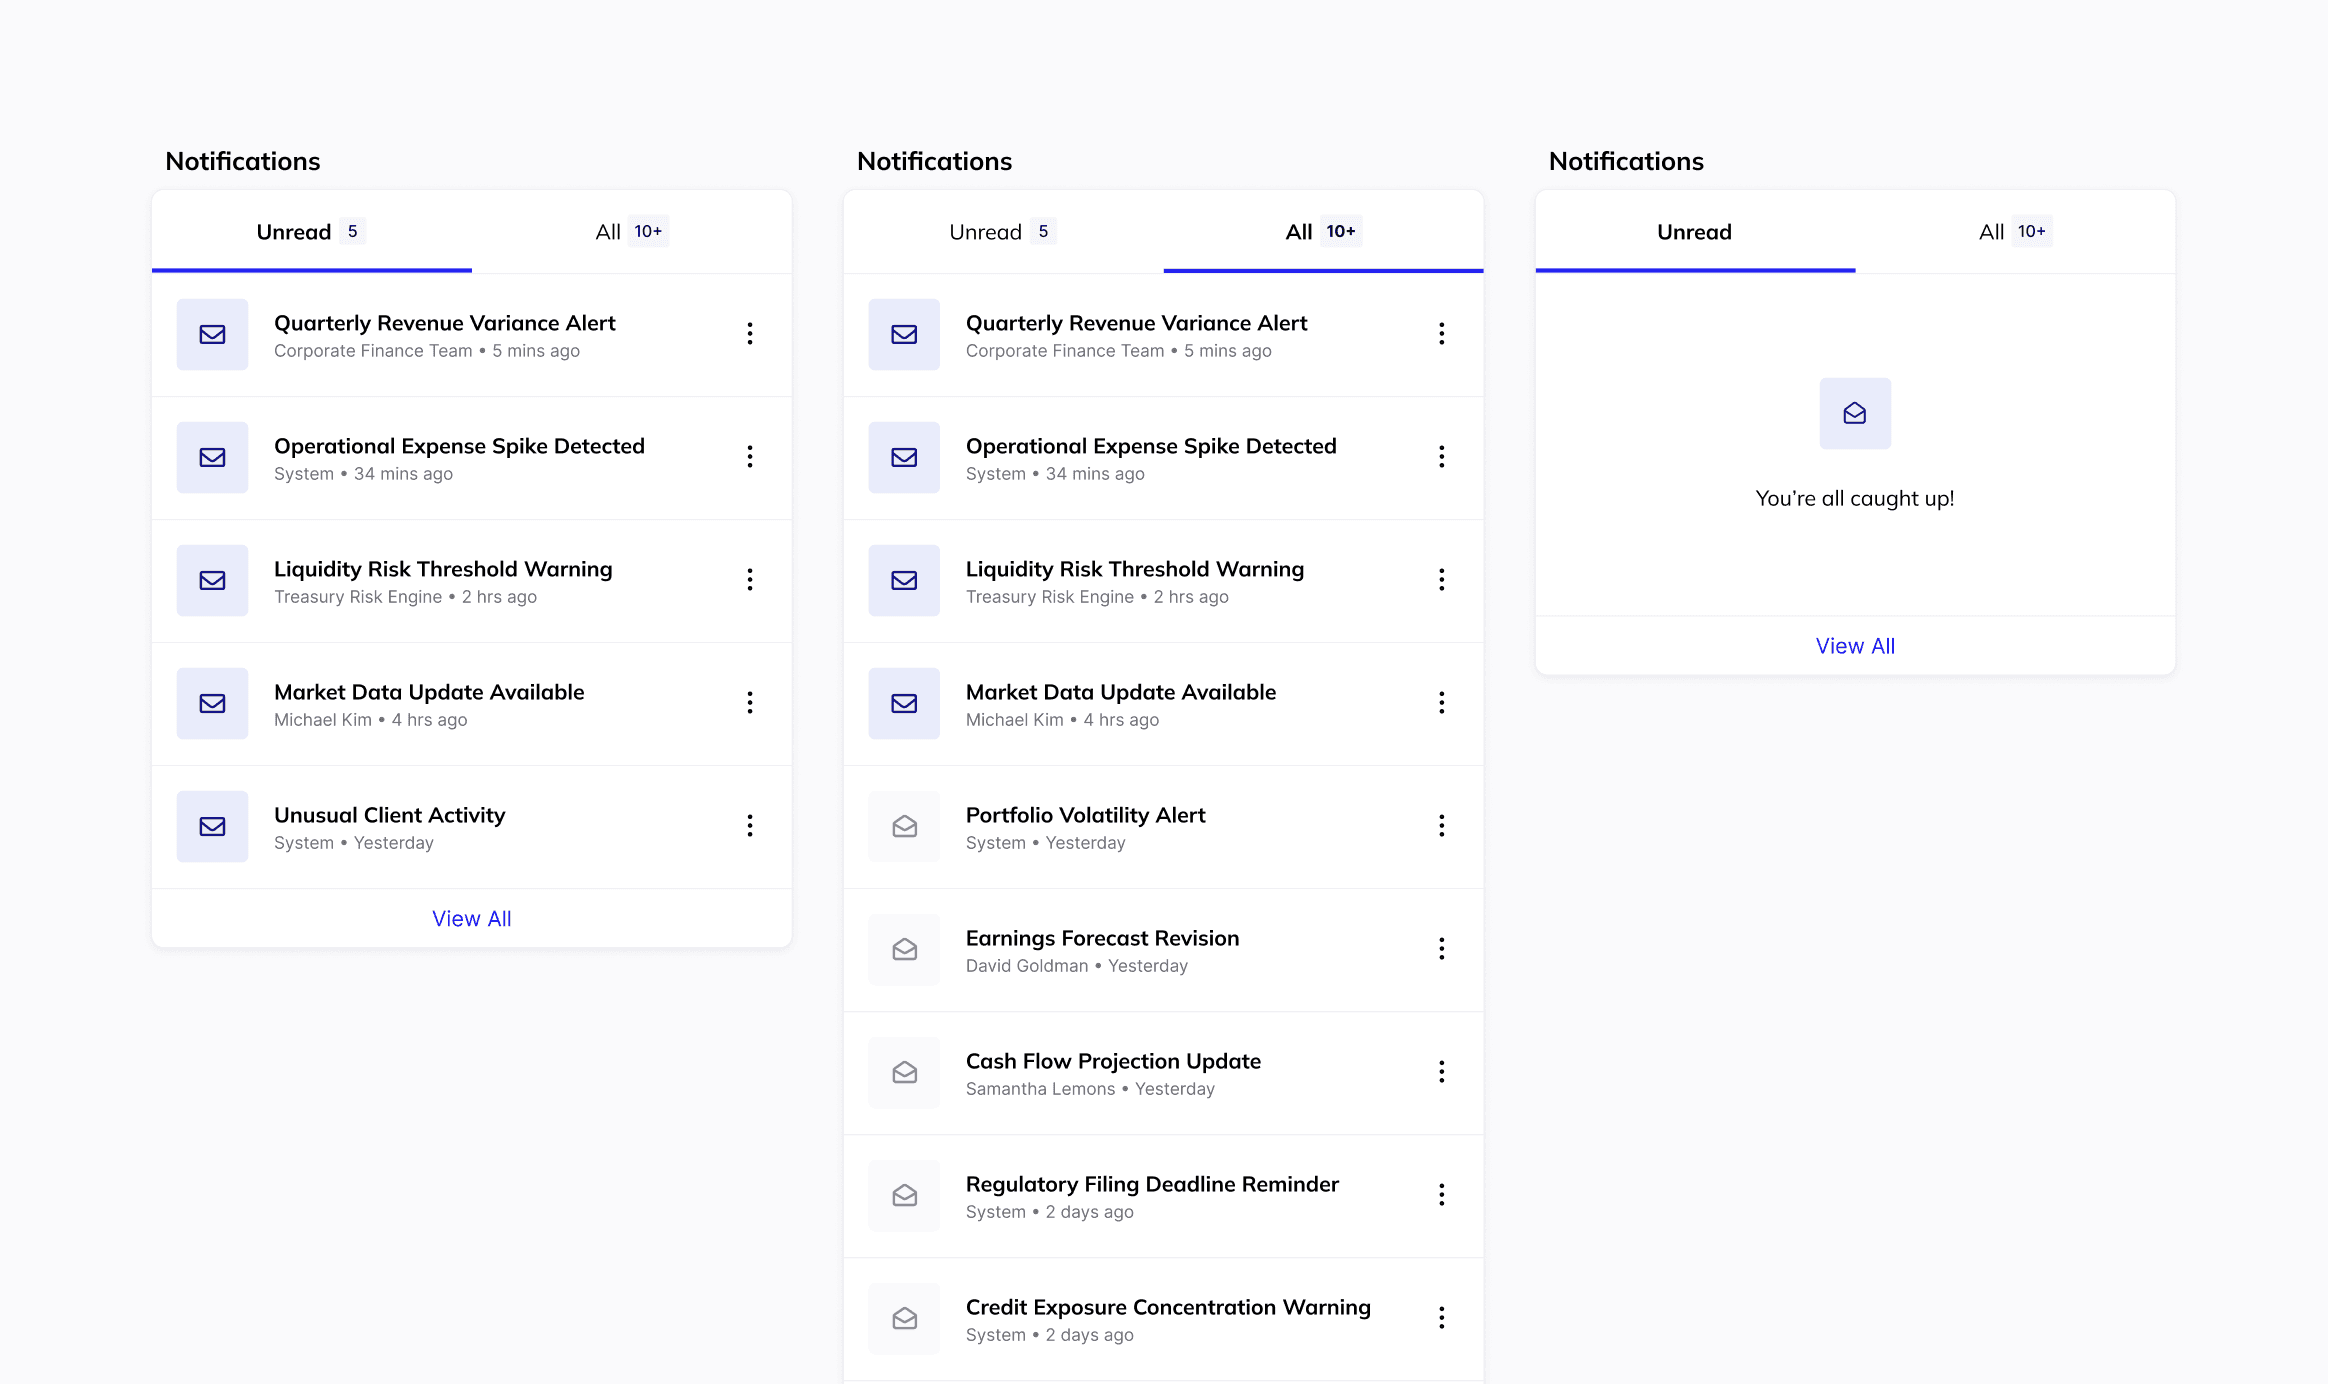Click the open envelope icon on Credit Exposure Concentration Warning
Viewport: 2328px width, 1384px height.
[x=904, y=1318]
